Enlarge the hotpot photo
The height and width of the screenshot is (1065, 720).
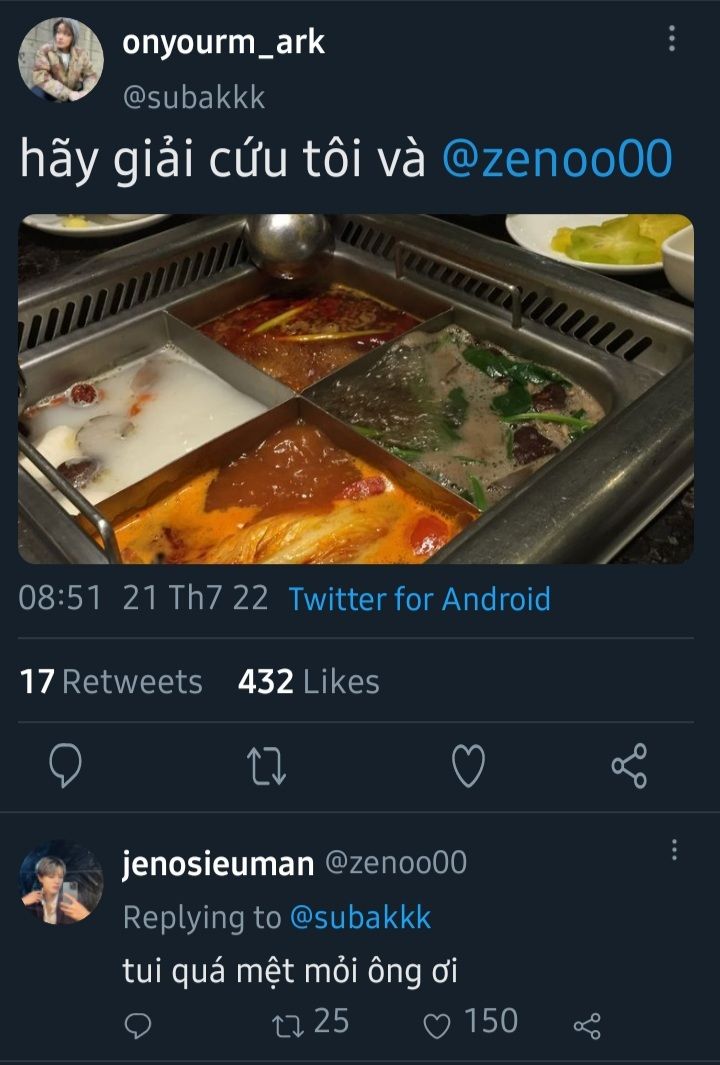pos(355,389)
